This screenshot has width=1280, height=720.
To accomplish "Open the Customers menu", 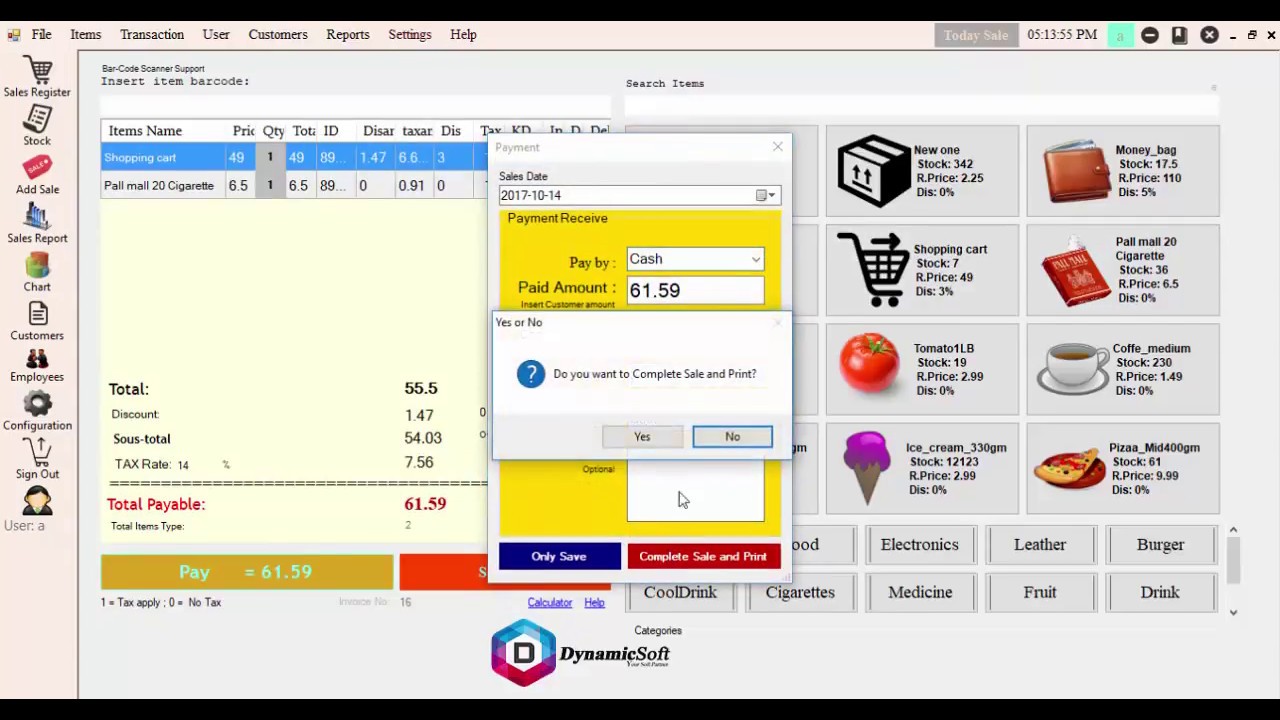I will point(278,35).
